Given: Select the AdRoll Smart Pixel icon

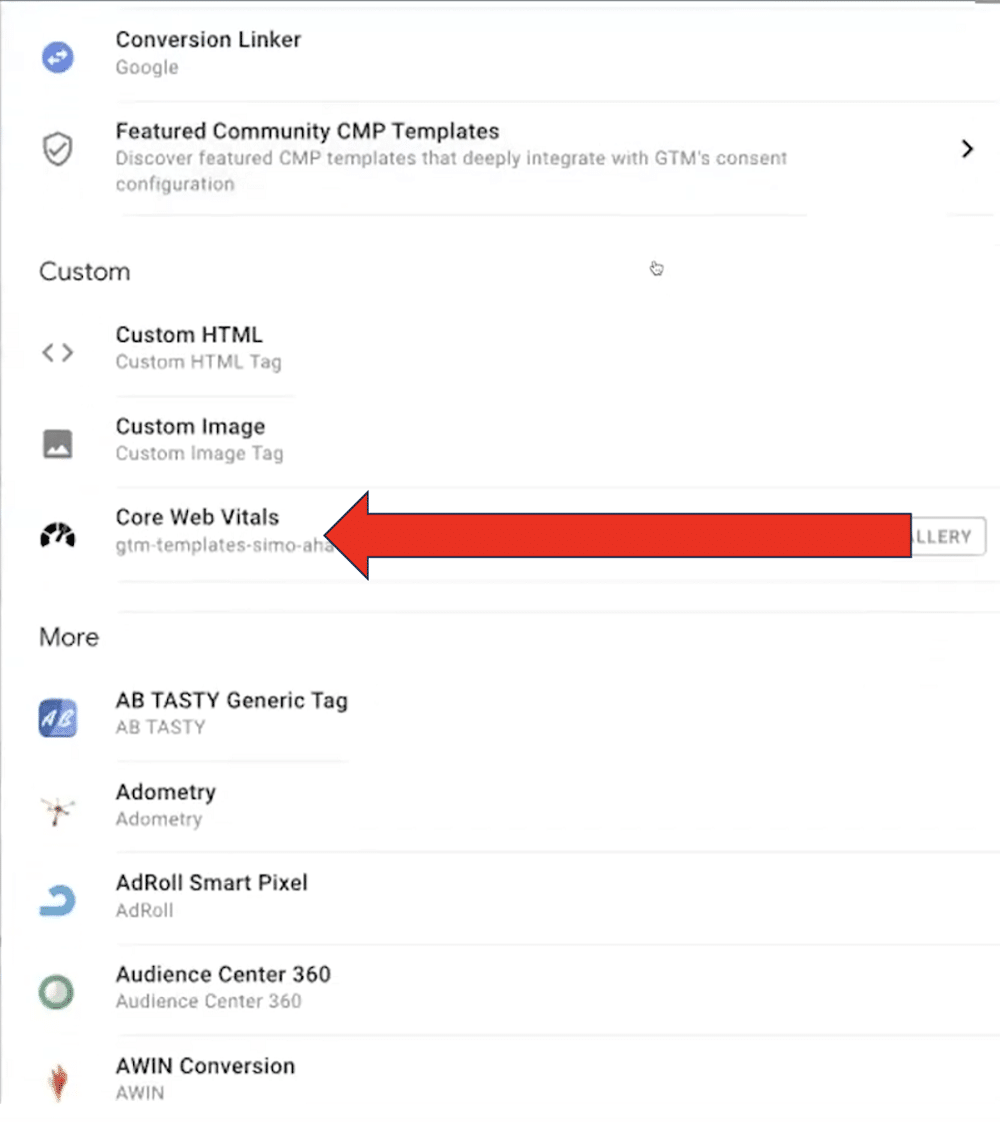Looking at the screenshot, I should click(57, 900).
